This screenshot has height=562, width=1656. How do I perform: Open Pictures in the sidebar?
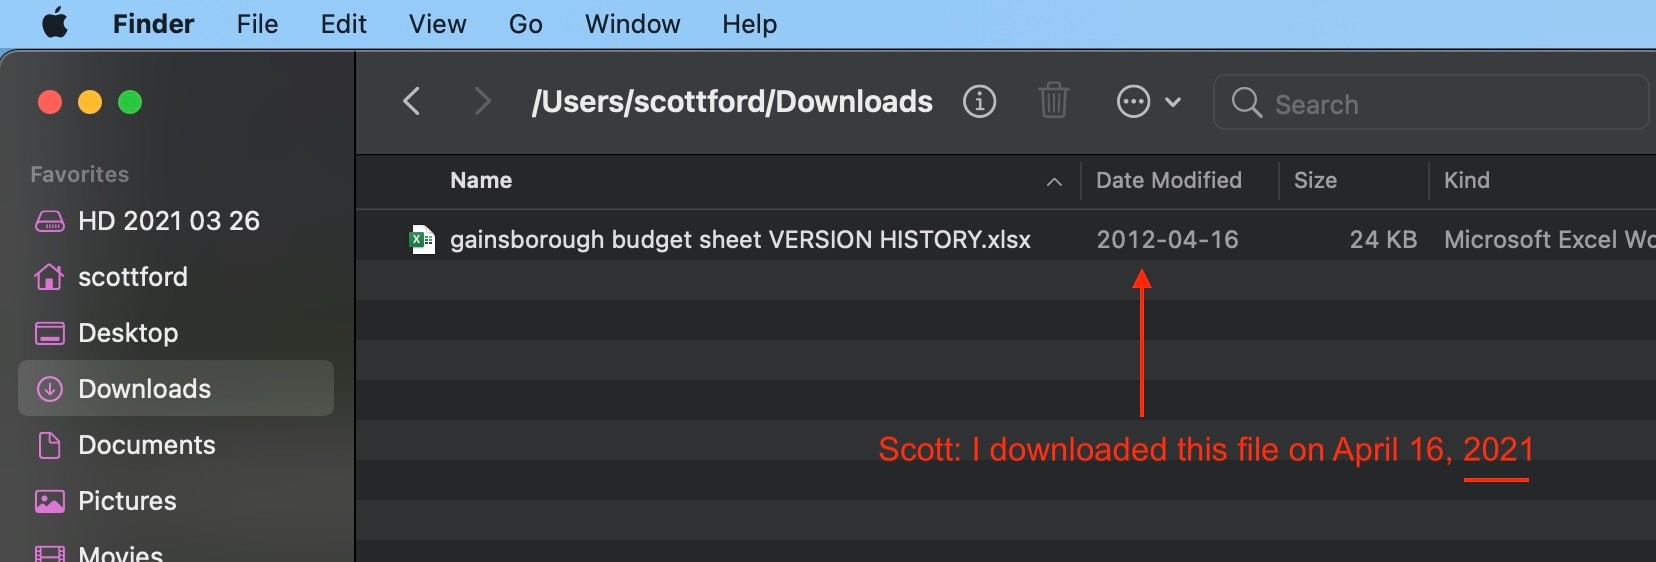(x=127, y=501)
